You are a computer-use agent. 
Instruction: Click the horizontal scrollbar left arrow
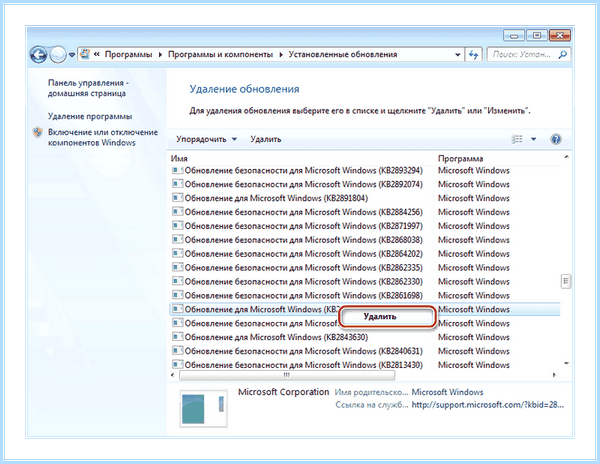point(173,375)
